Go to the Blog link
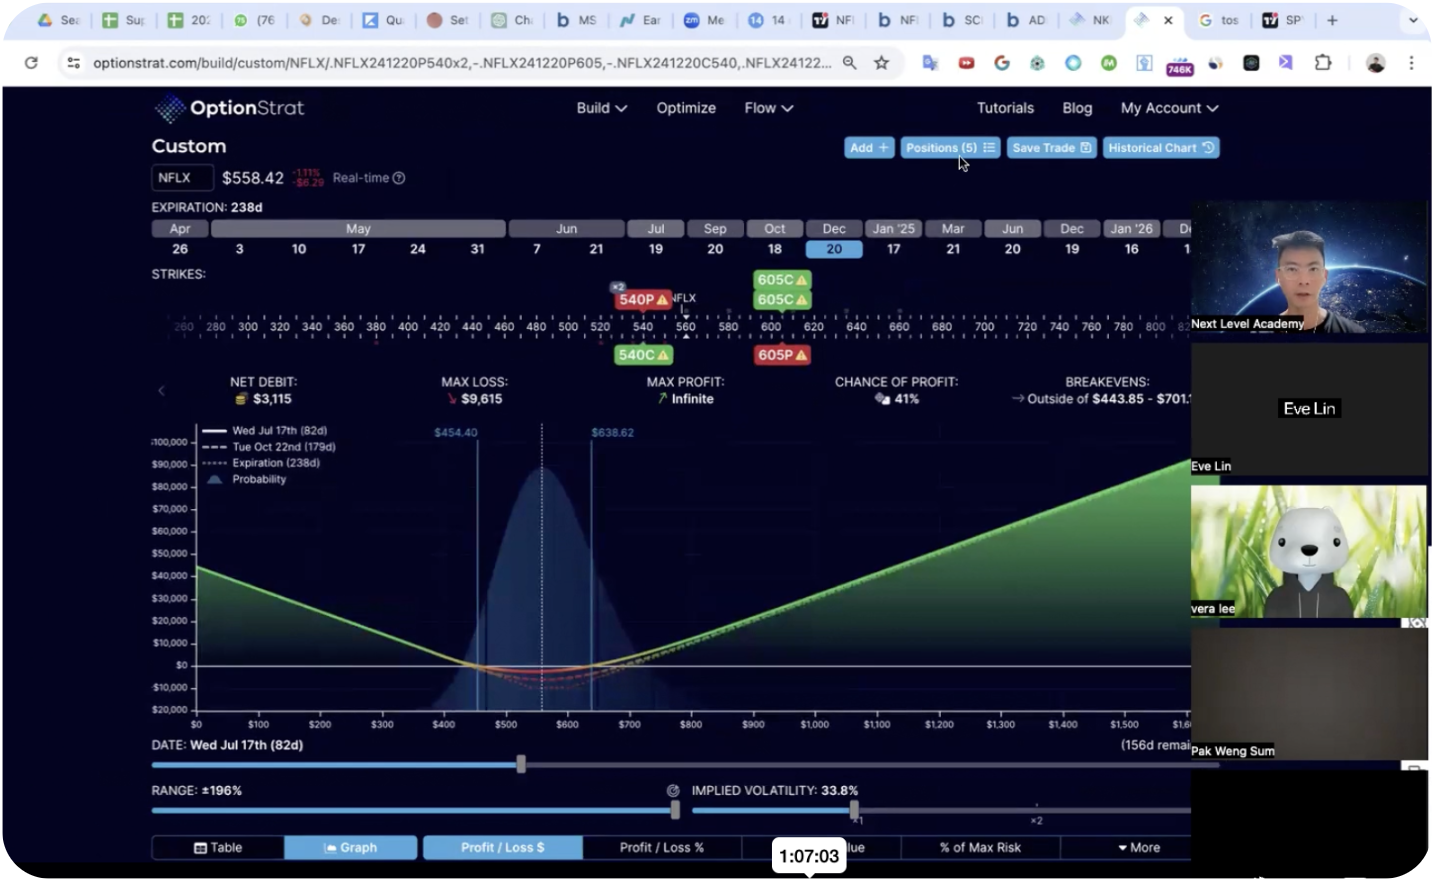1432x880 pixels. [1077, 108]
